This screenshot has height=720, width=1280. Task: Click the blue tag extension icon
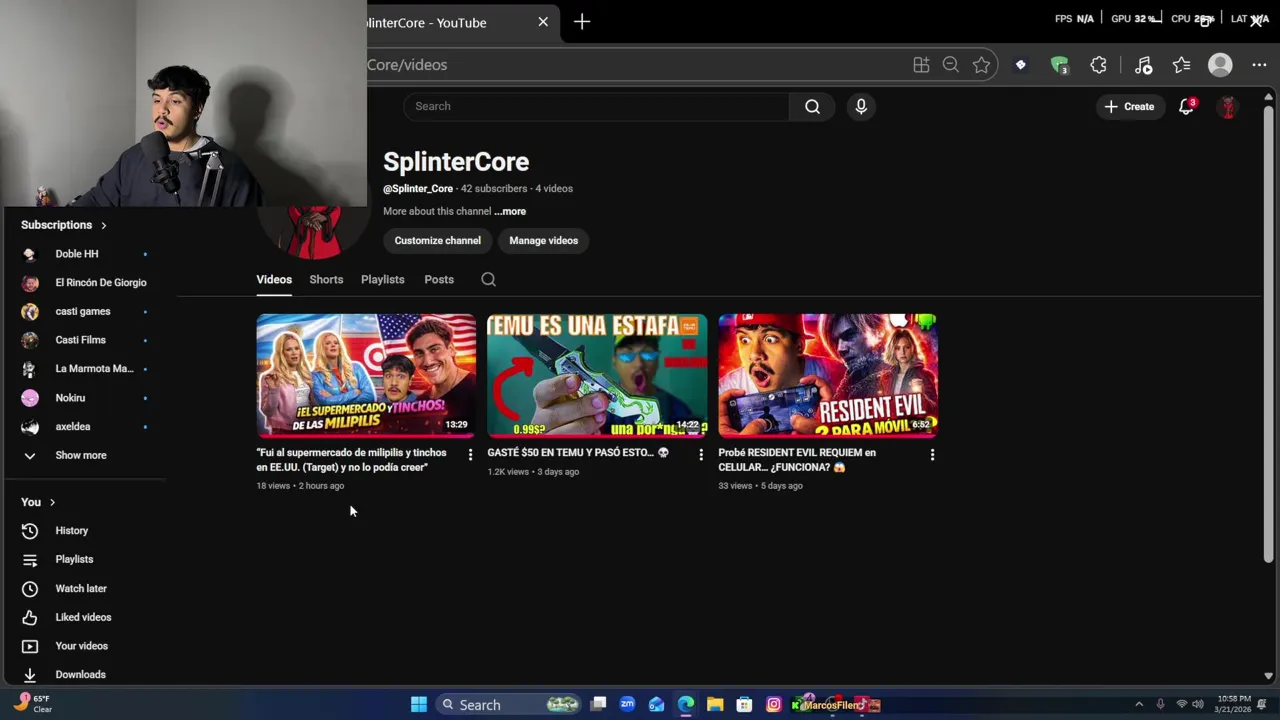click(x=1020, y=65)
